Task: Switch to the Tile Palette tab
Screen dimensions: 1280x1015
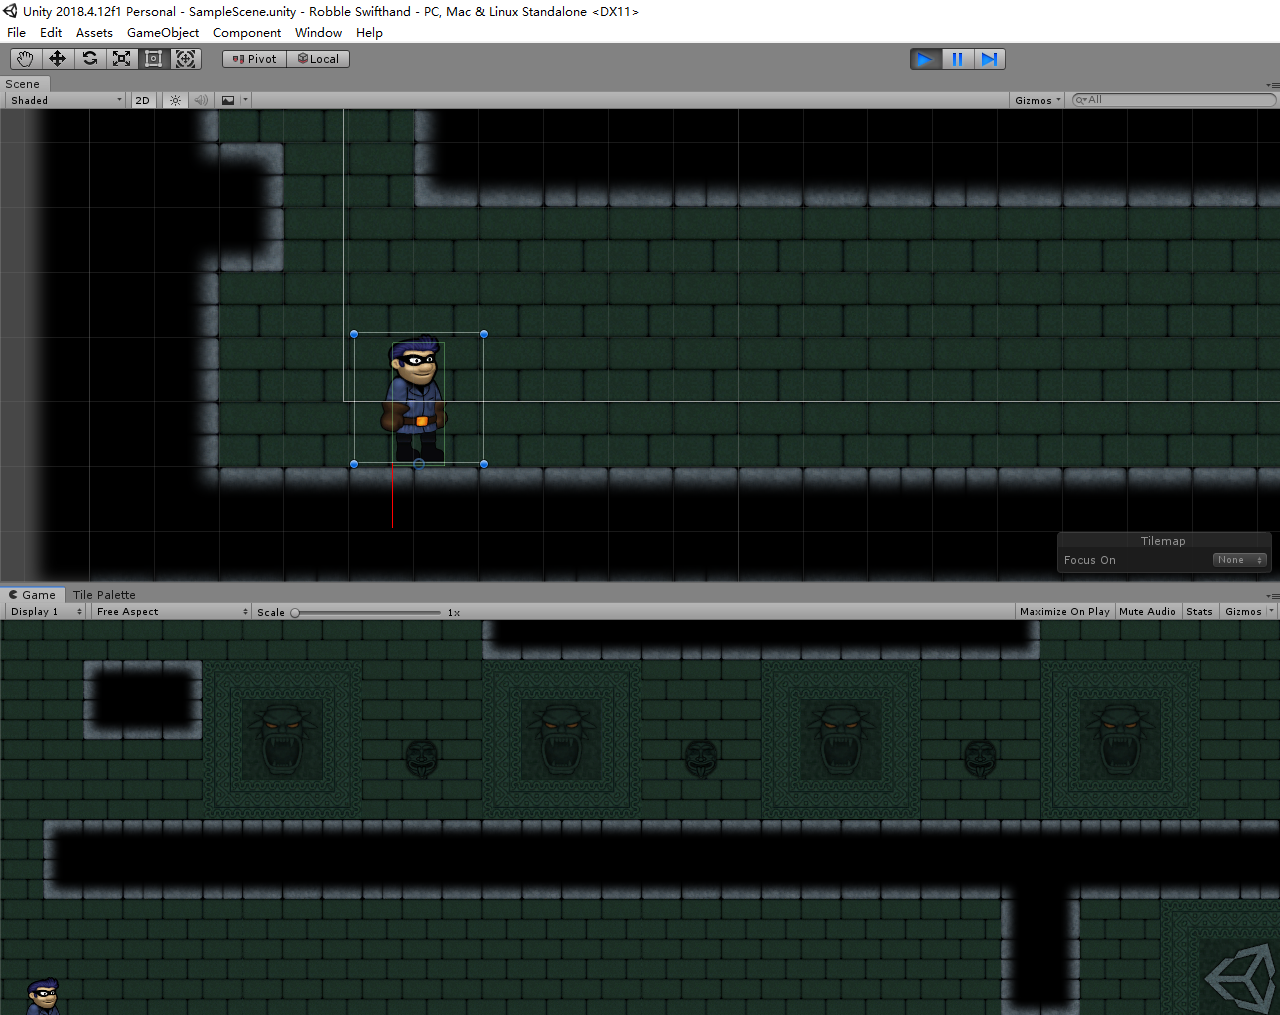Action: click(104, 594)
